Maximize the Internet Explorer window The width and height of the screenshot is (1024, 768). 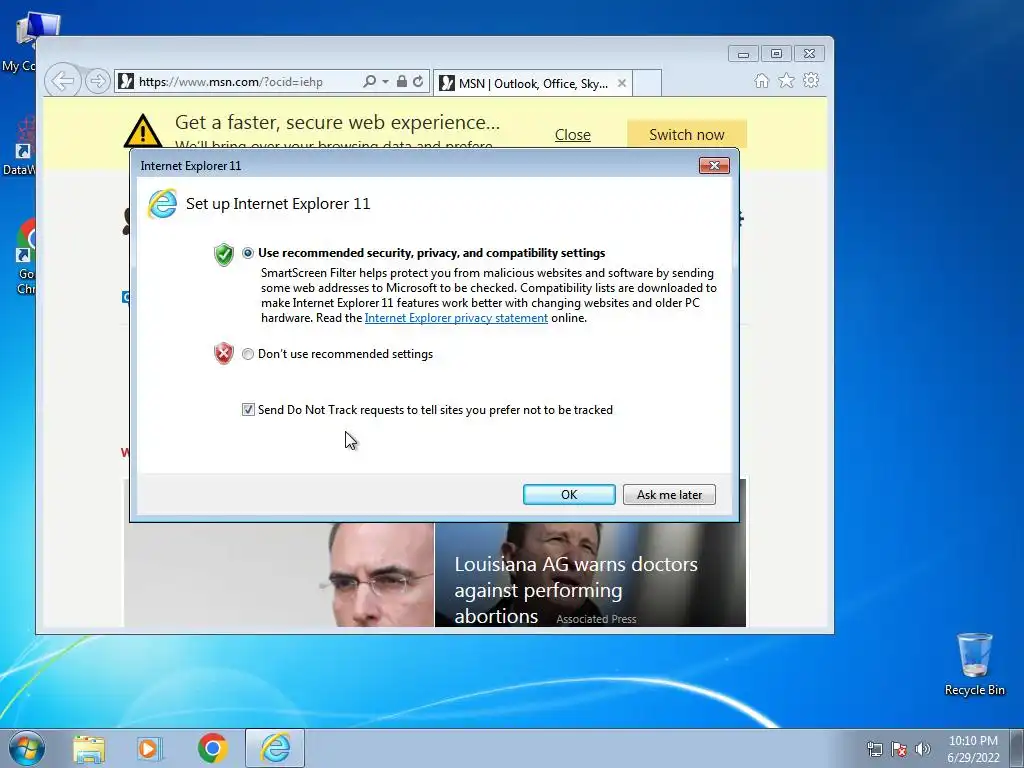click(x=776, y=54)
